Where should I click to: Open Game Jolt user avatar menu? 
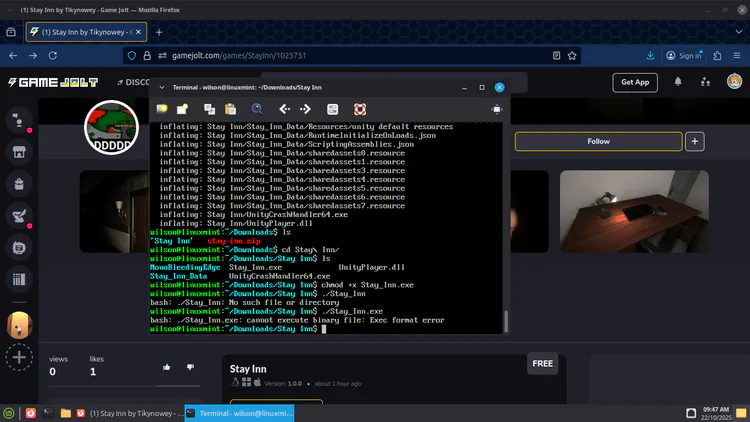tap(734, 81)
